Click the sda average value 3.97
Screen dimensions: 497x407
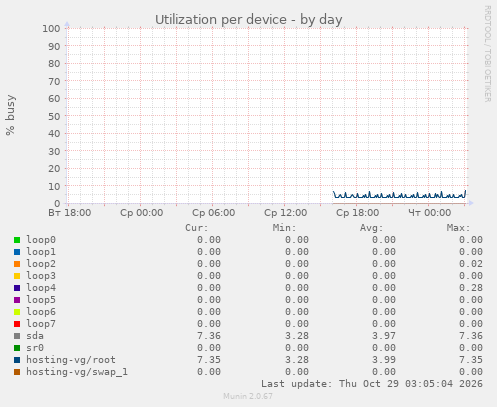(x=384, y=336)
